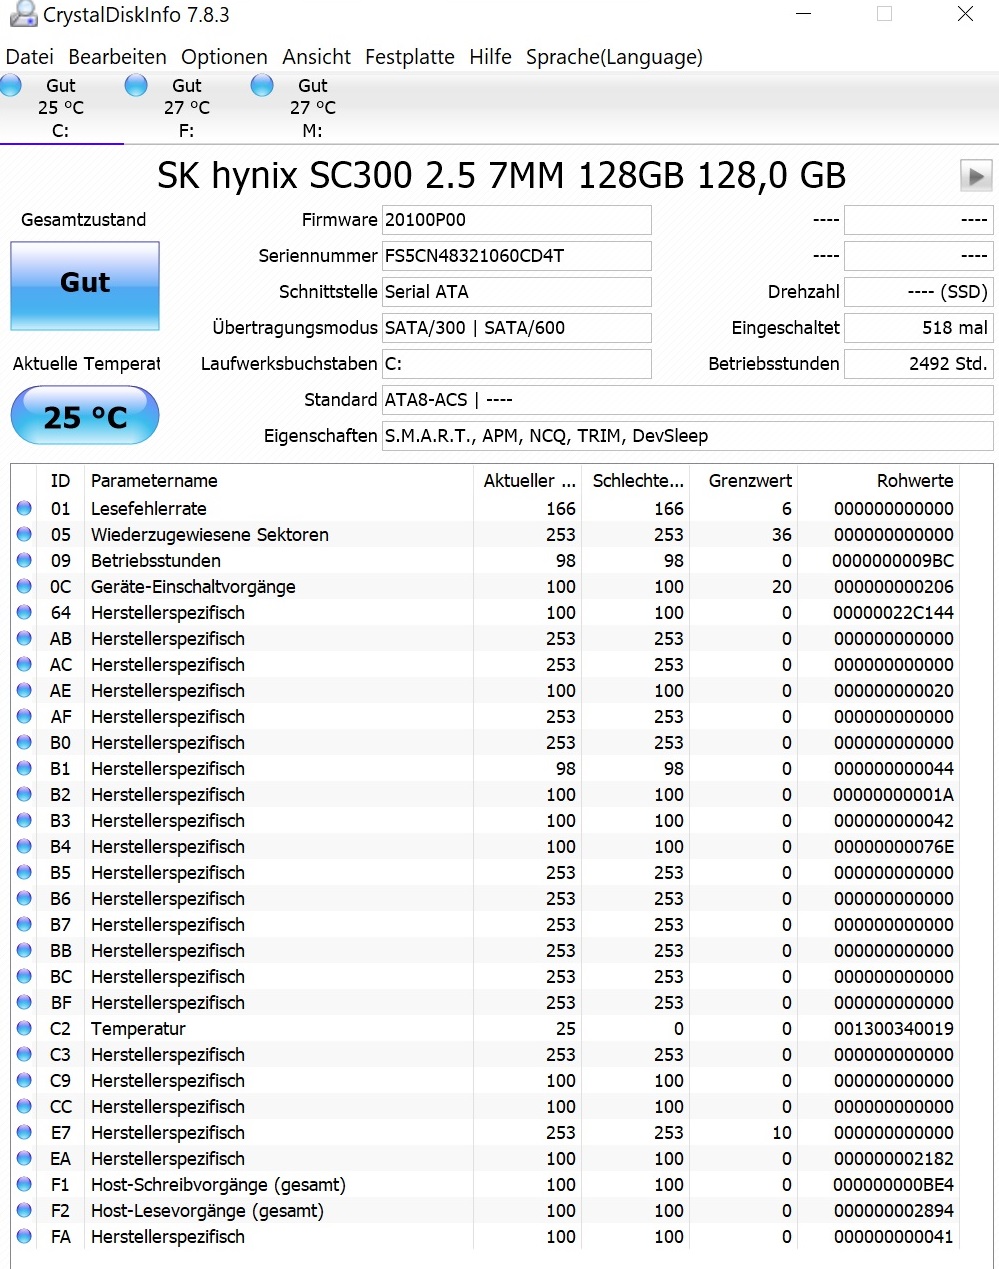Click the next disk arrow button

tap(976, 176)
